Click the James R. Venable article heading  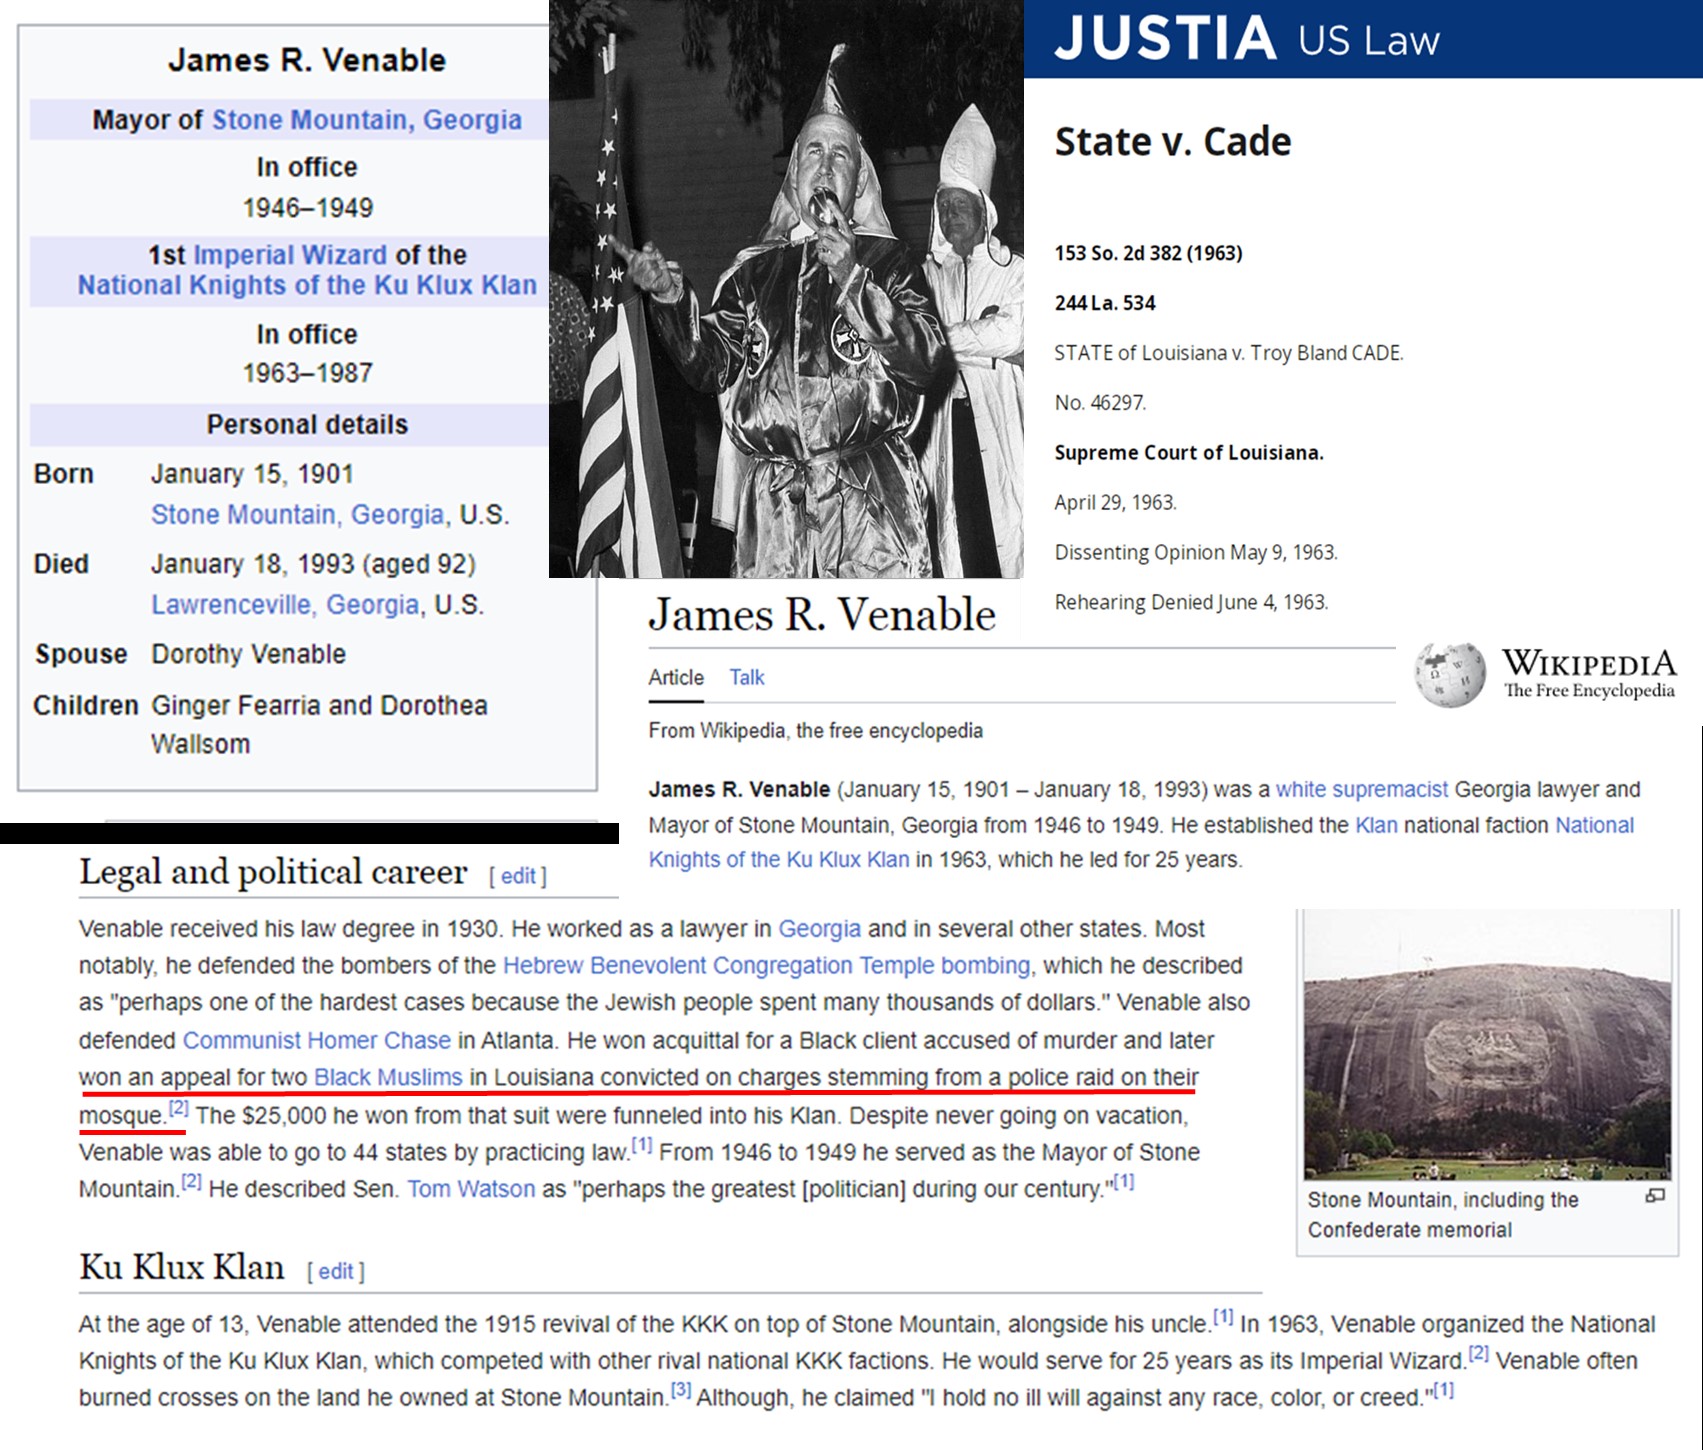point(822,614)
